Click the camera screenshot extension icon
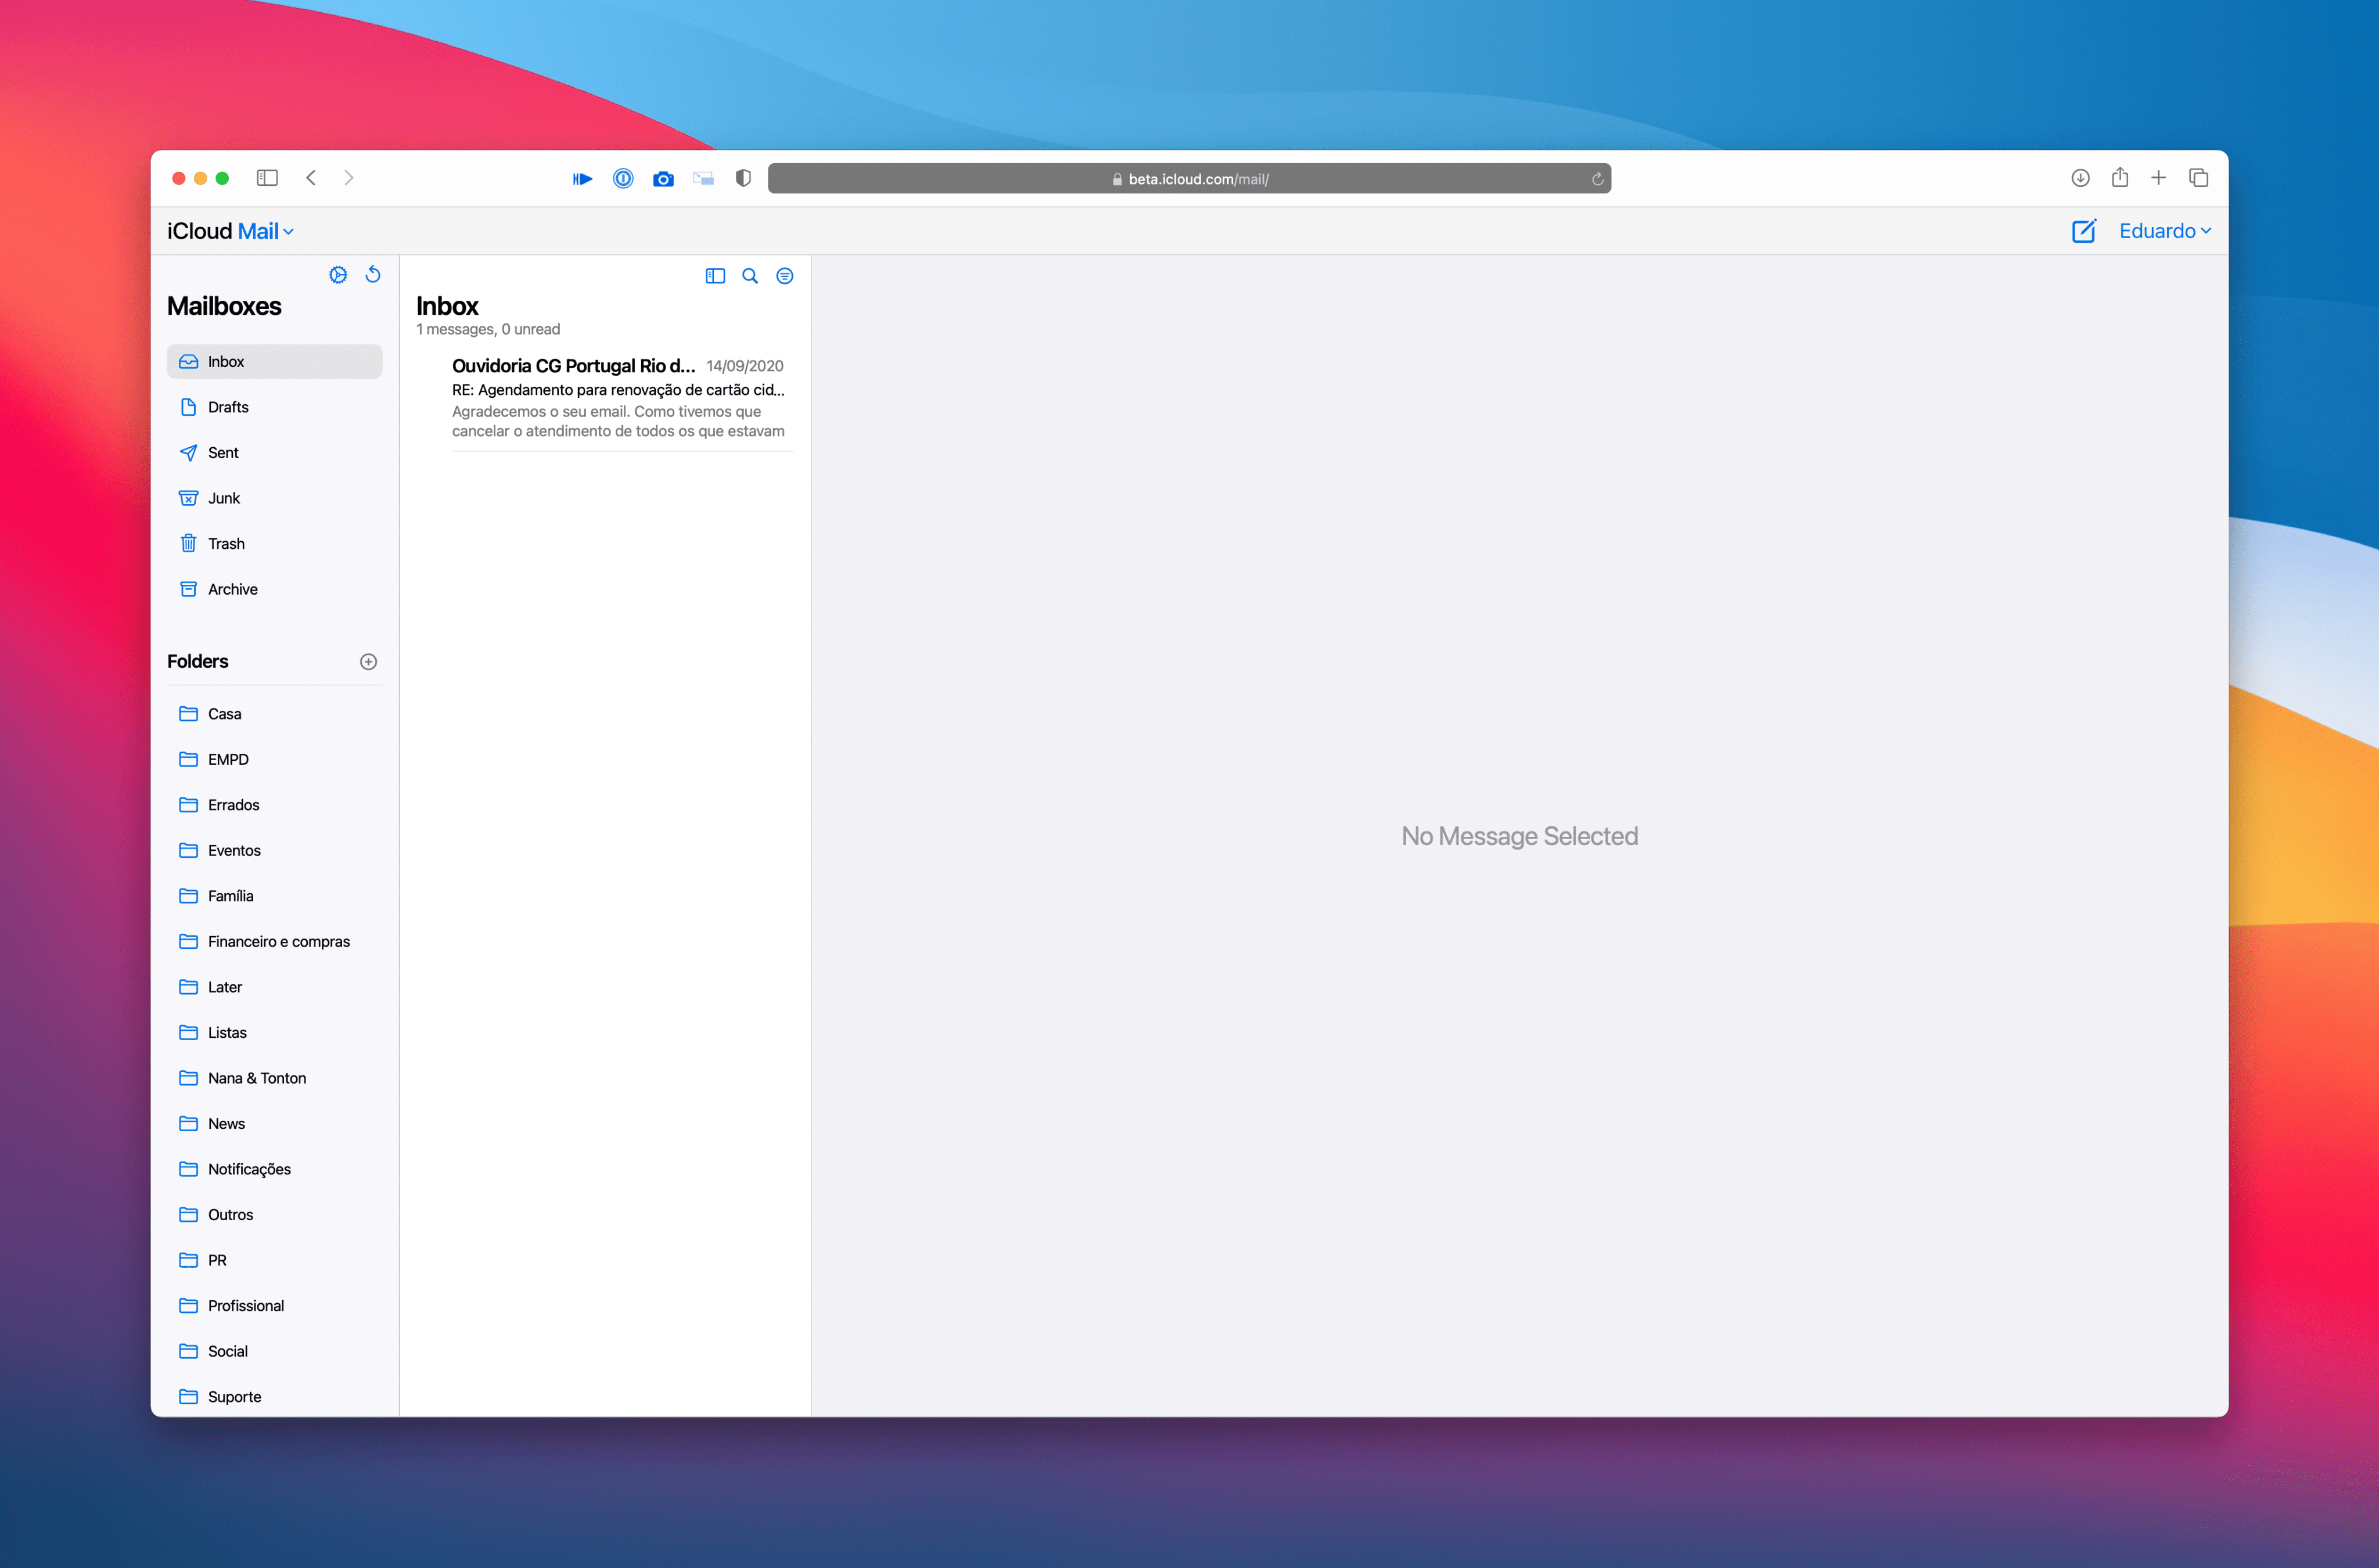 (663, 178)
